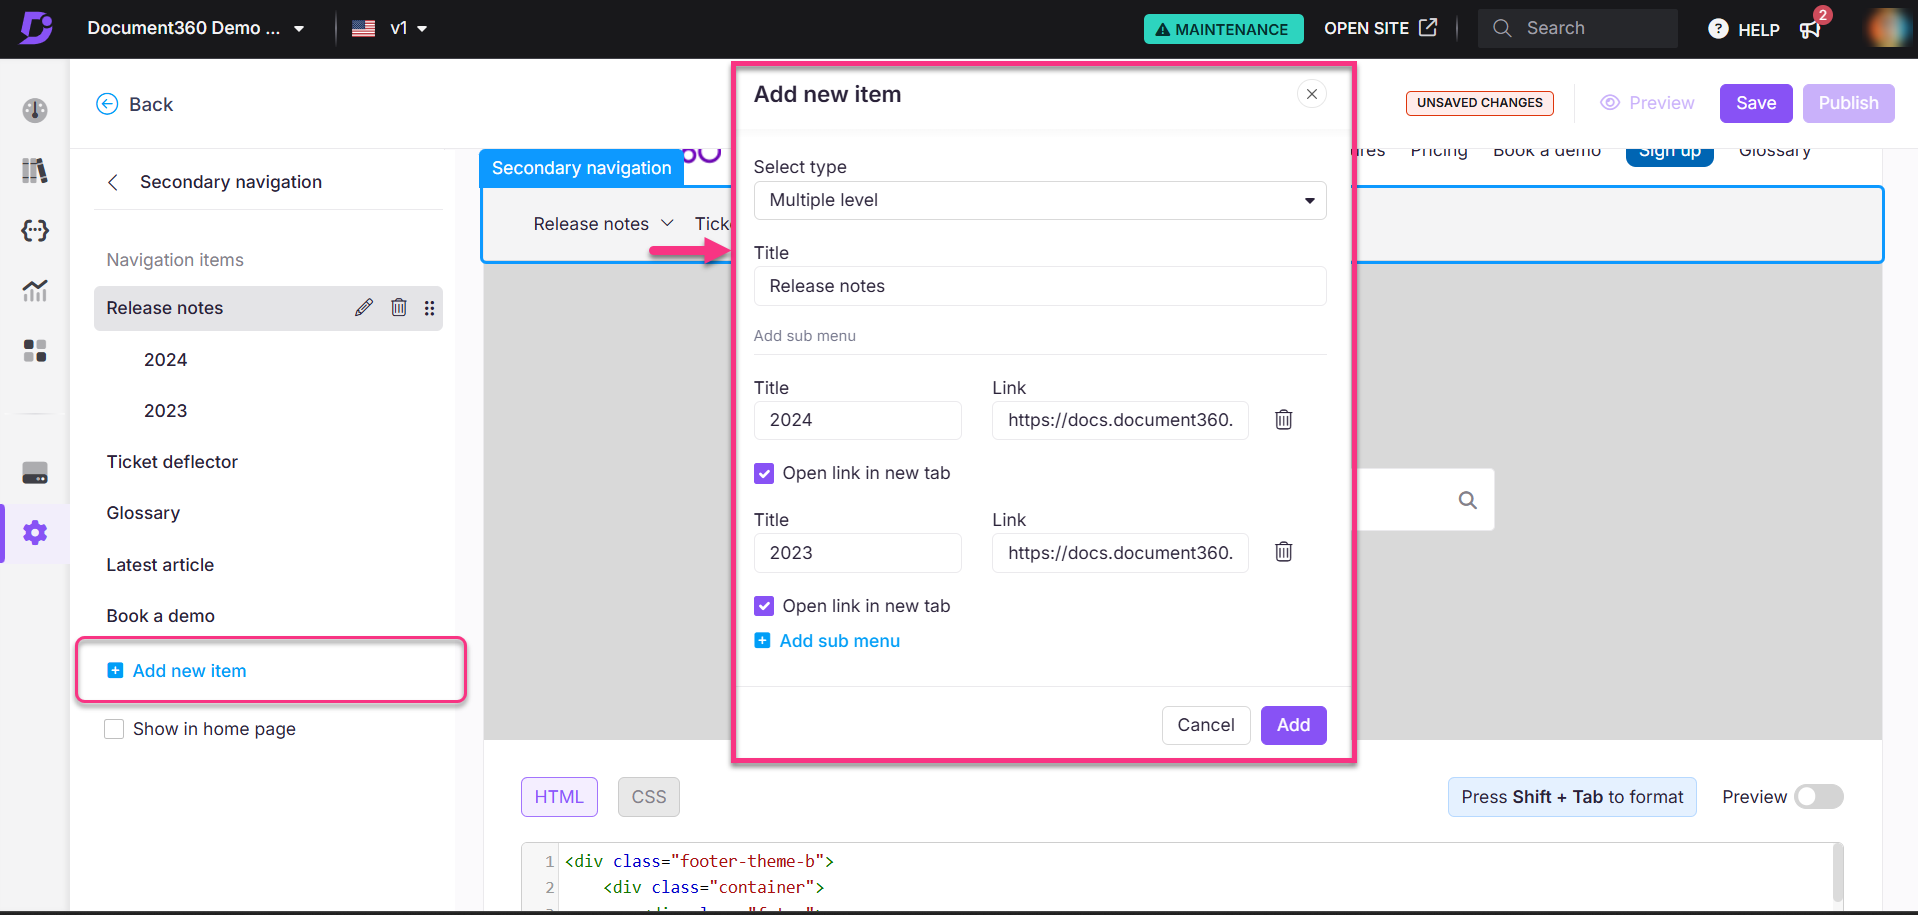The width and height of the screenshot is (1918, 915).
Task: Click the 2023 Link input field
Action: click(x=1120, y=553)
